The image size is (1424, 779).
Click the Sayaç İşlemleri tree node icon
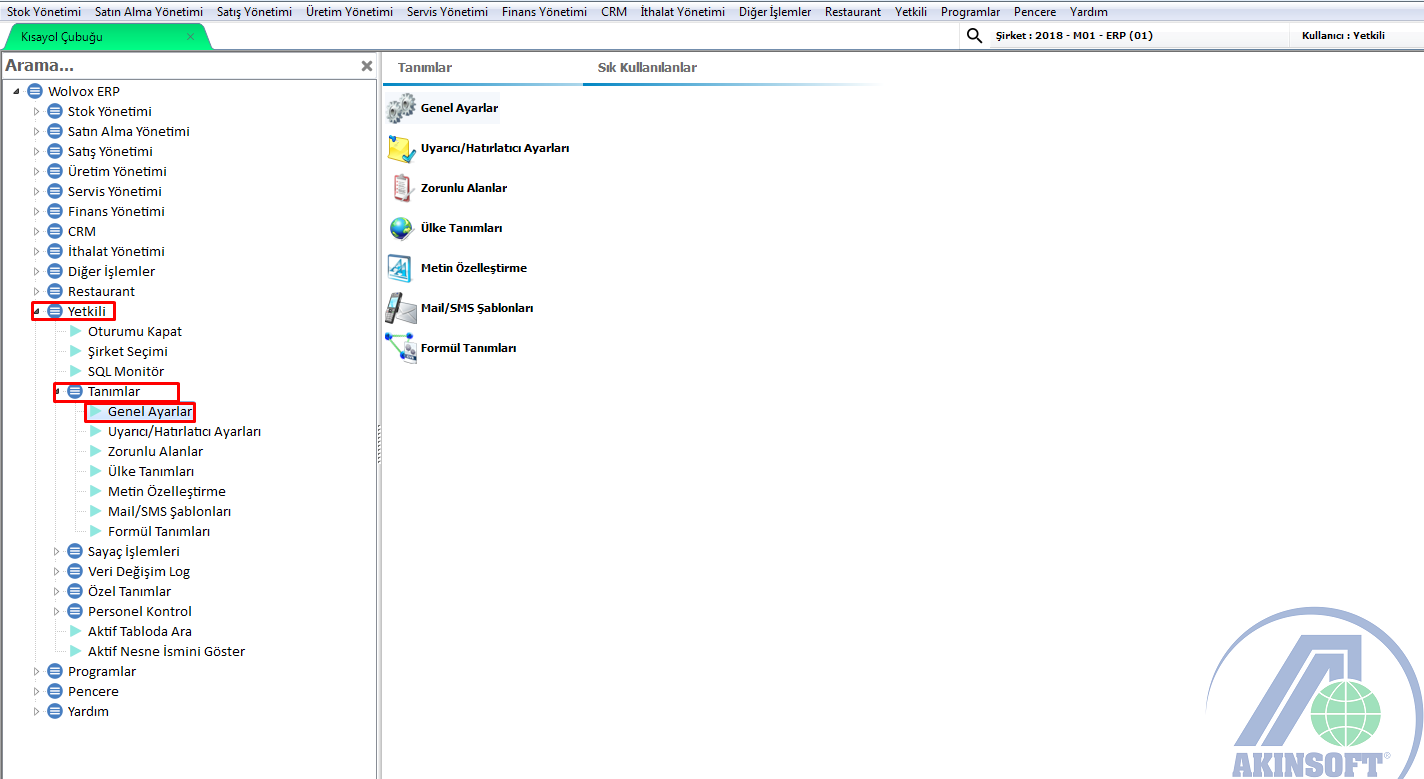pyautogui.click(x=75, y=551)
